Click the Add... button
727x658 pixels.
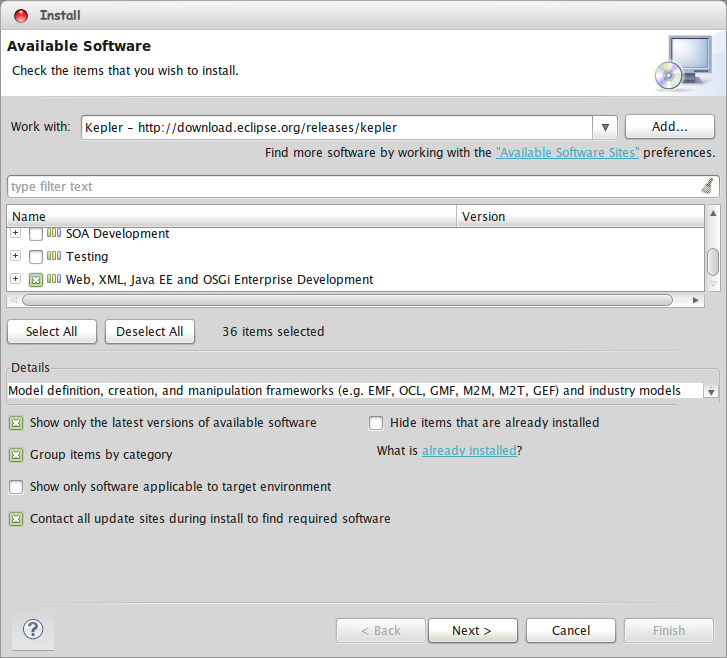coord(670,127)
